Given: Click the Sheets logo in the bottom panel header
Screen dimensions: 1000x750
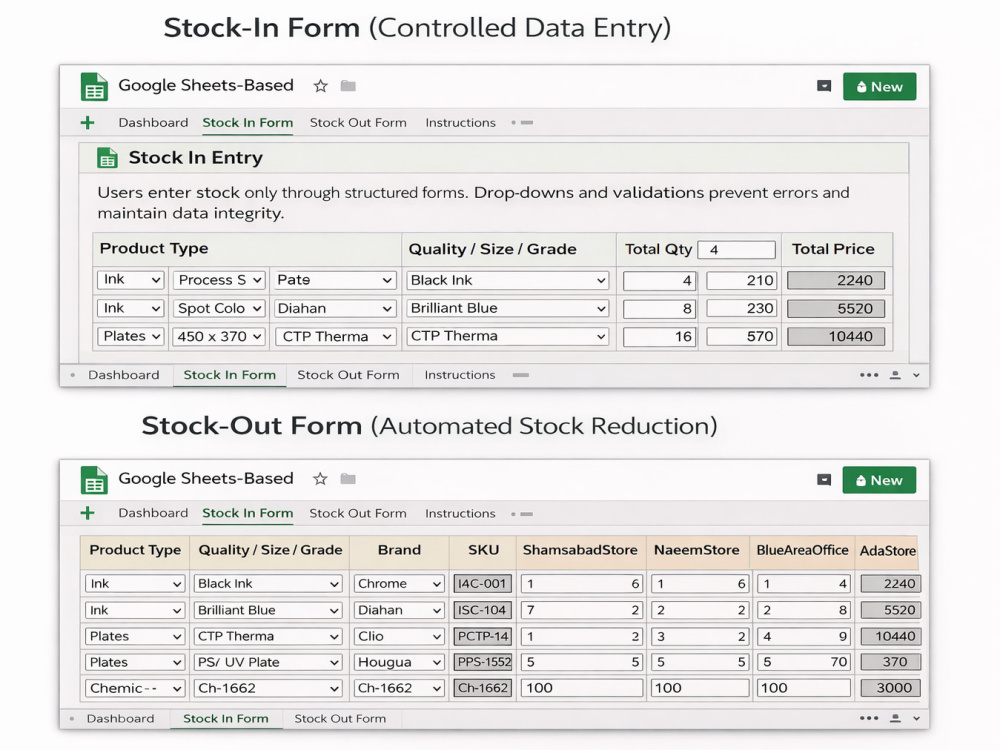Looking at the screenshot, I should [x=94, y=480].
